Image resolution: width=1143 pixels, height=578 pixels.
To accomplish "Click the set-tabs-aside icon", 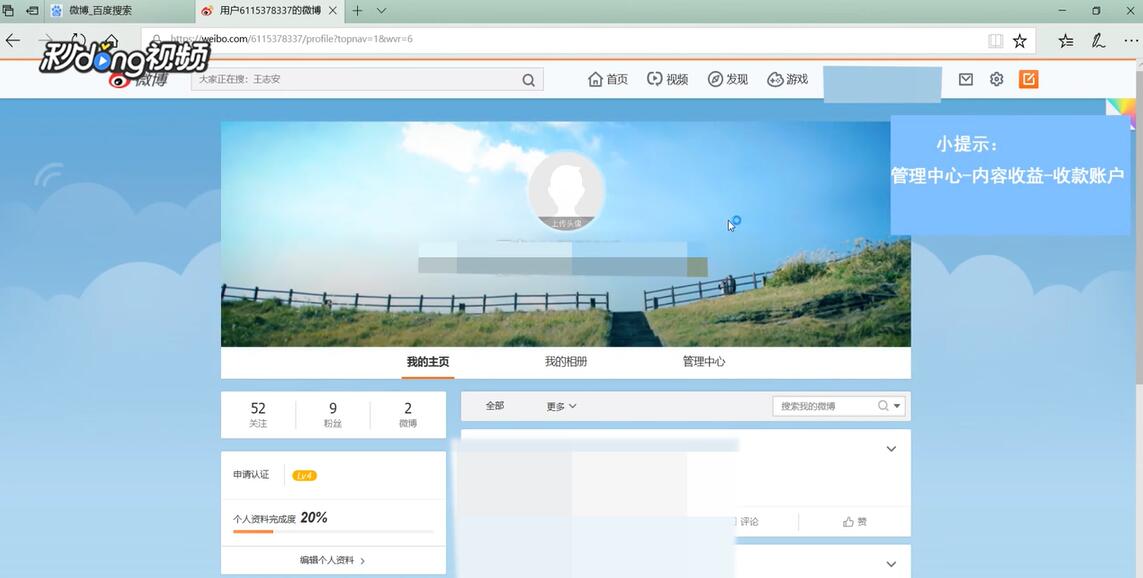I will pyautogui.click(x=32, y=11).
